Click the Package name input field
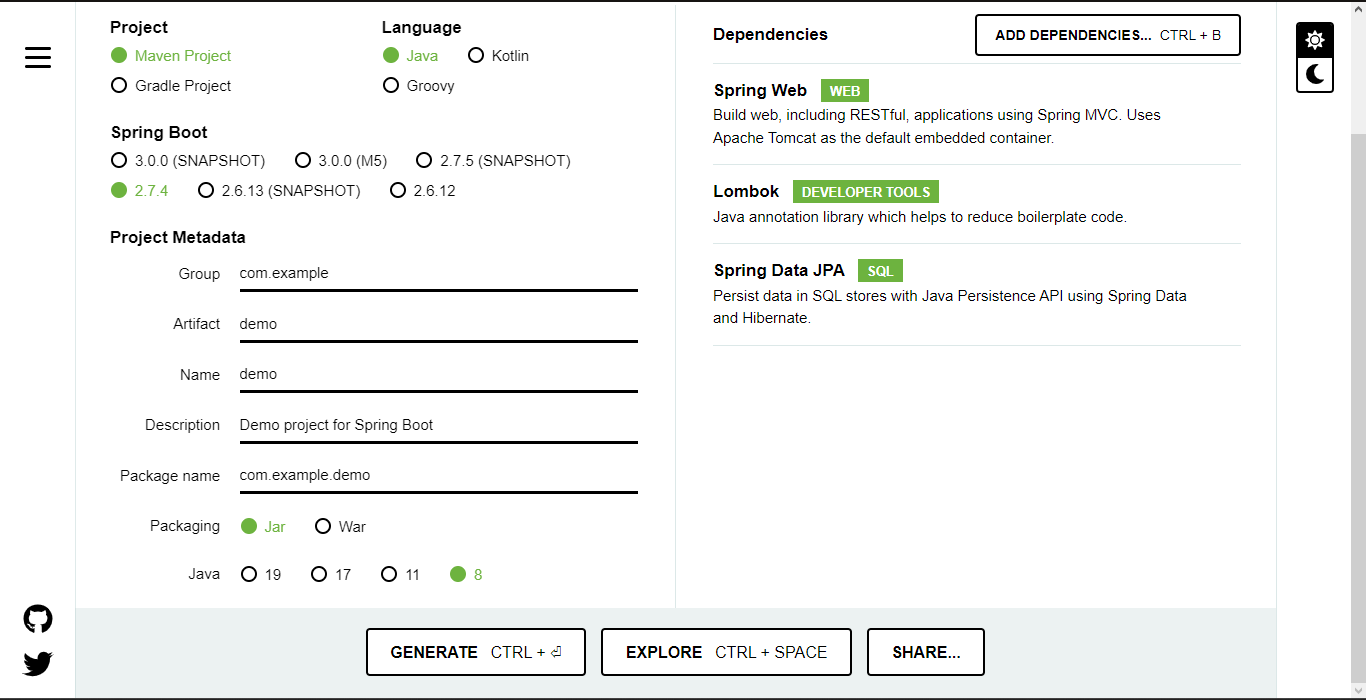This screenshot has height=700, width=1366. (x=438, y=475)
